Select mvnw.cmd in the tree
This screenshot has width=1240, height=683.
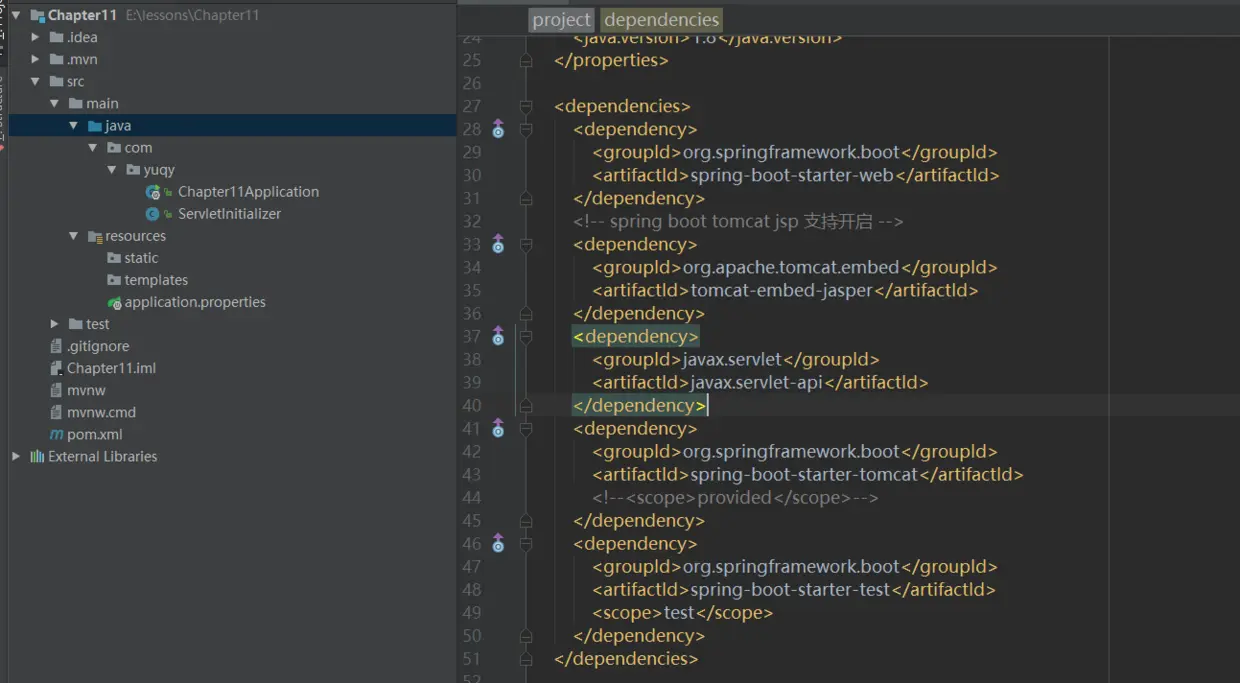click(101, 412)
